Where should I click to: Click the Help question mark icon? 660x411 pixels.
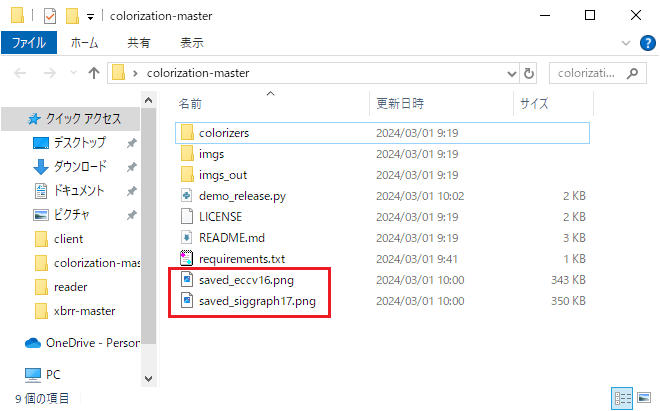[x=647, y=43]
